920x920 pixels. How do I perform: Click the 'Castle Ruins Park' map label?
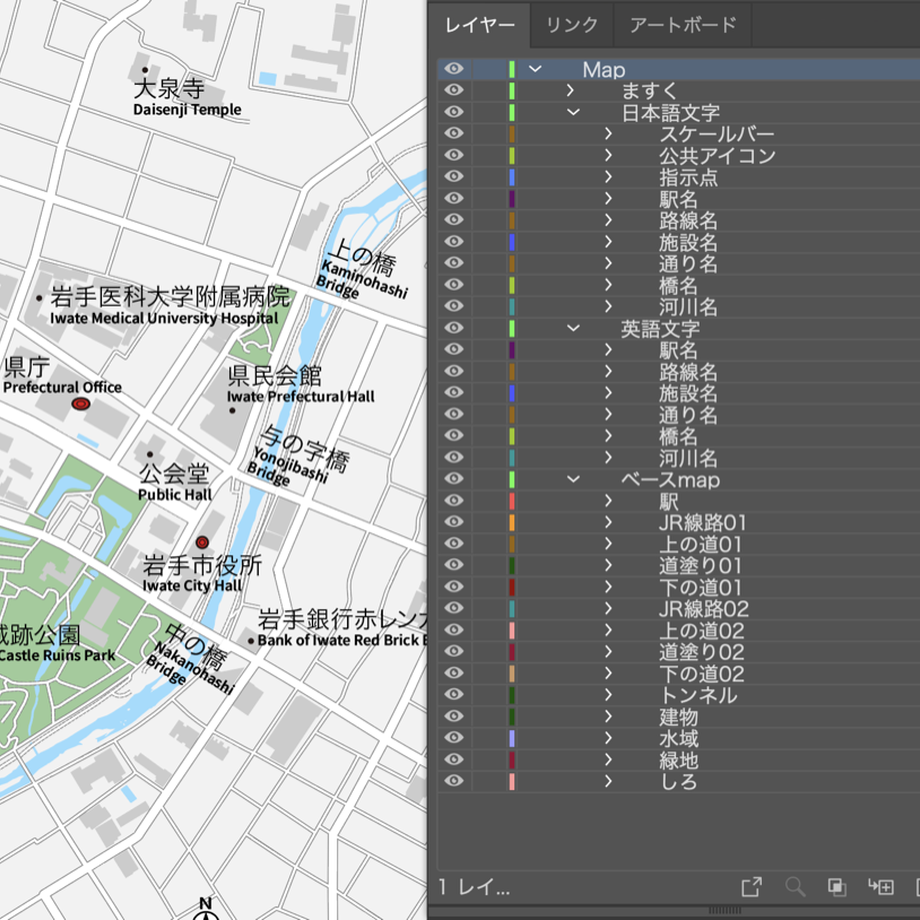coord(58,655)
